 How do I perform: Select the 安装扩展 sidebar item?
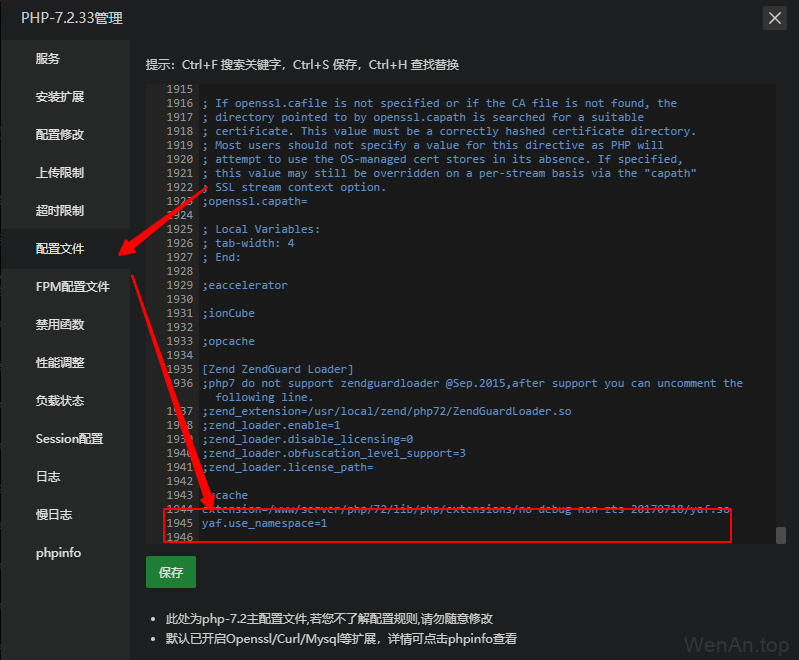click(60, 97)
